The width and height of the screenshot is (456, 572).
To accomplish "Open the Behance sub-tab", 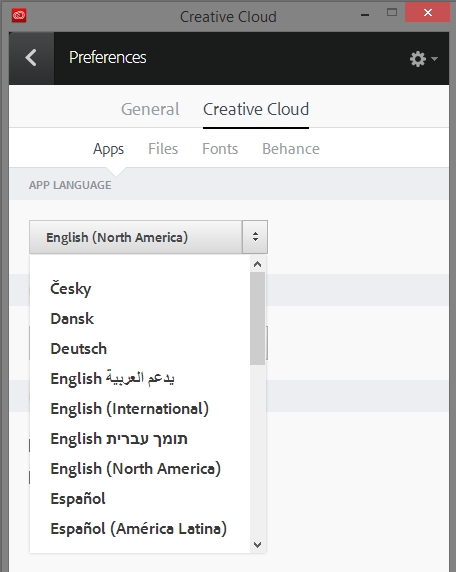I will point(291,149).
